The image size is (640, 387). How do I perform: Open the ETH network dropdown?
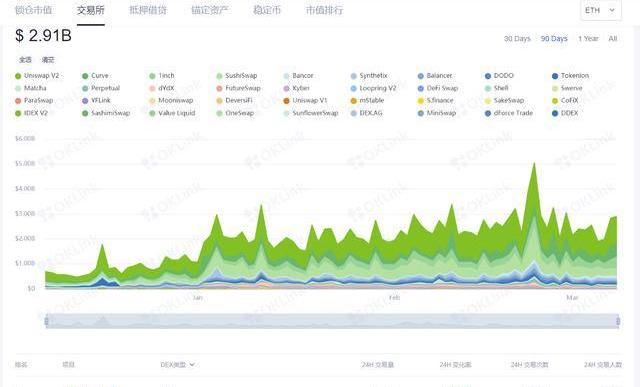[601, 10]
